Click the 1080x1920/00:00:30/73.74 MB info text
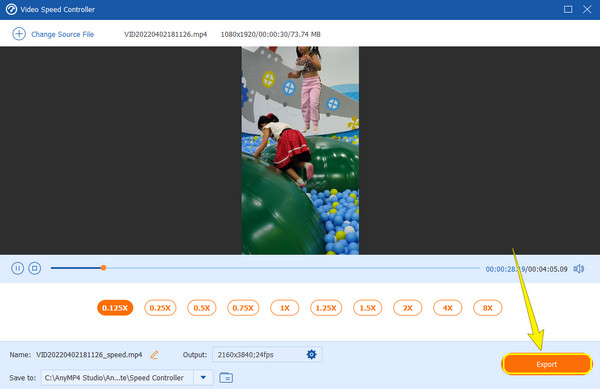Image resolution: width=600 pixels, height=389 pixels. 271,34
